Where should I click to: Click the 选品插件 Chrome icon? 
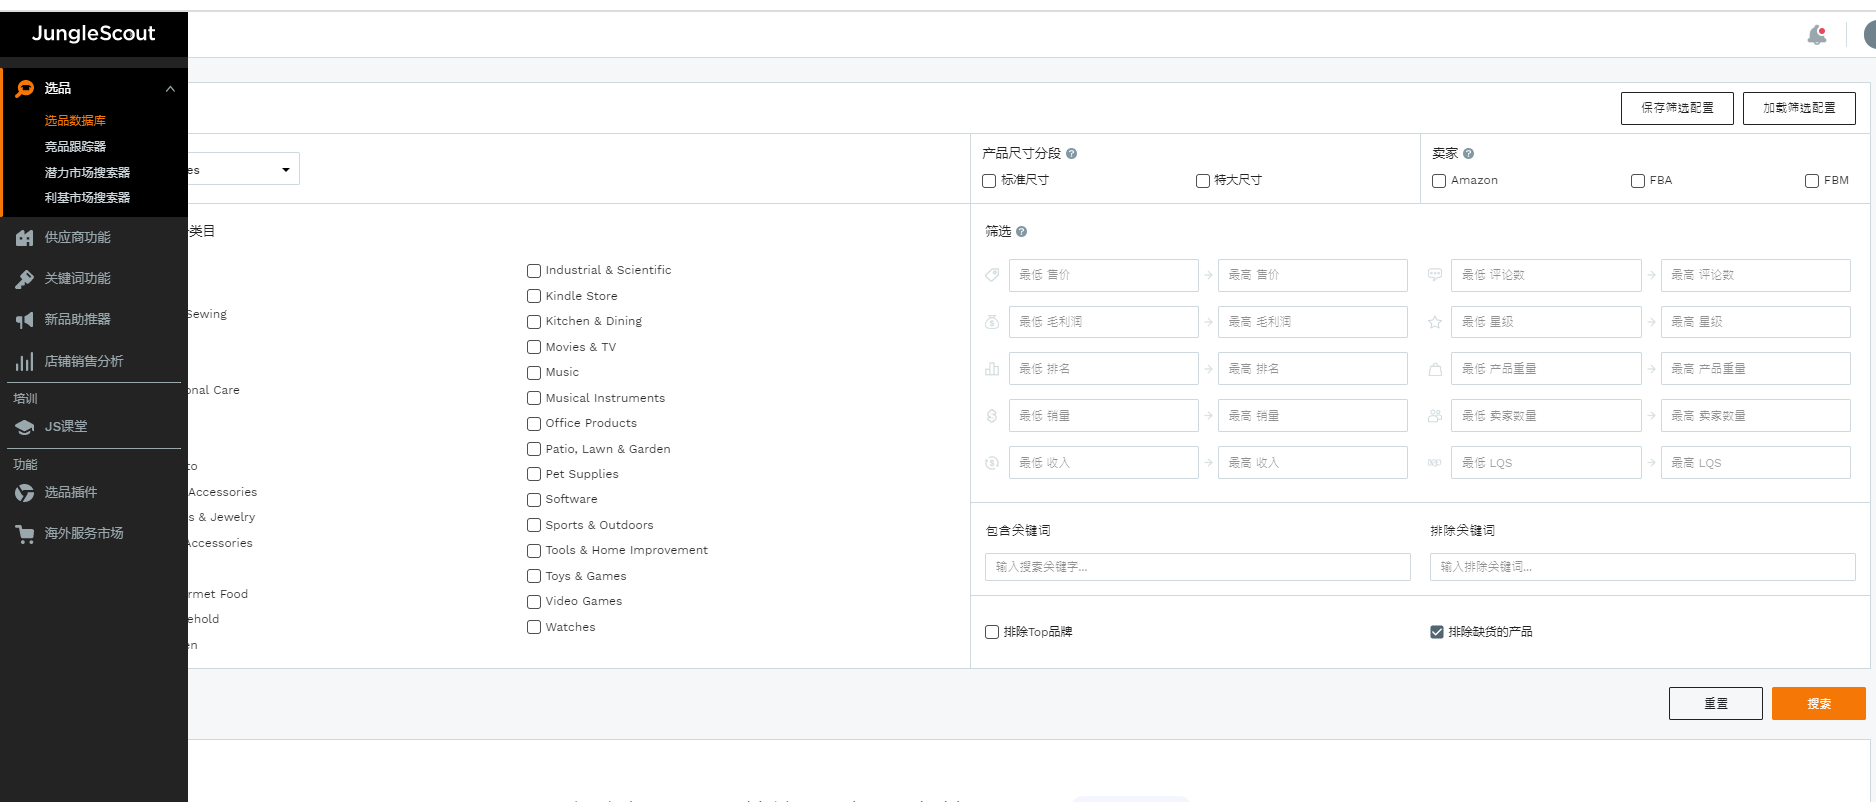click(25, 493)
